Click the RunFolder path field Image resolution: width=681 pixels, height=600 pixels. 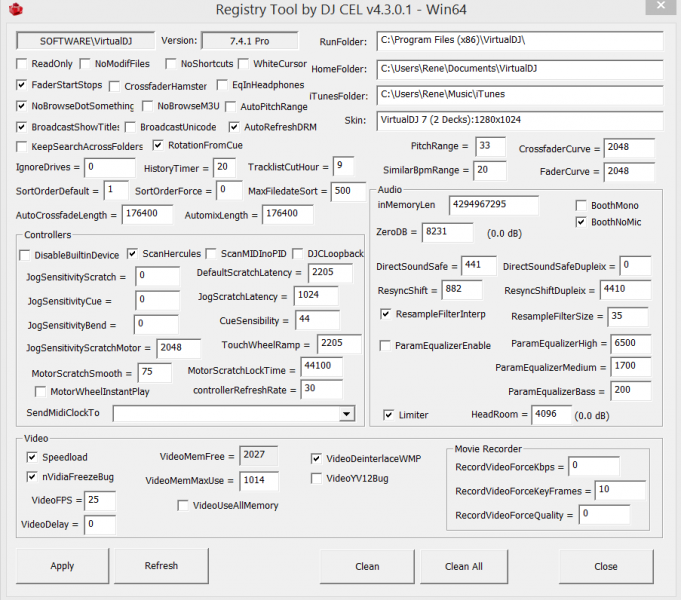520,41
